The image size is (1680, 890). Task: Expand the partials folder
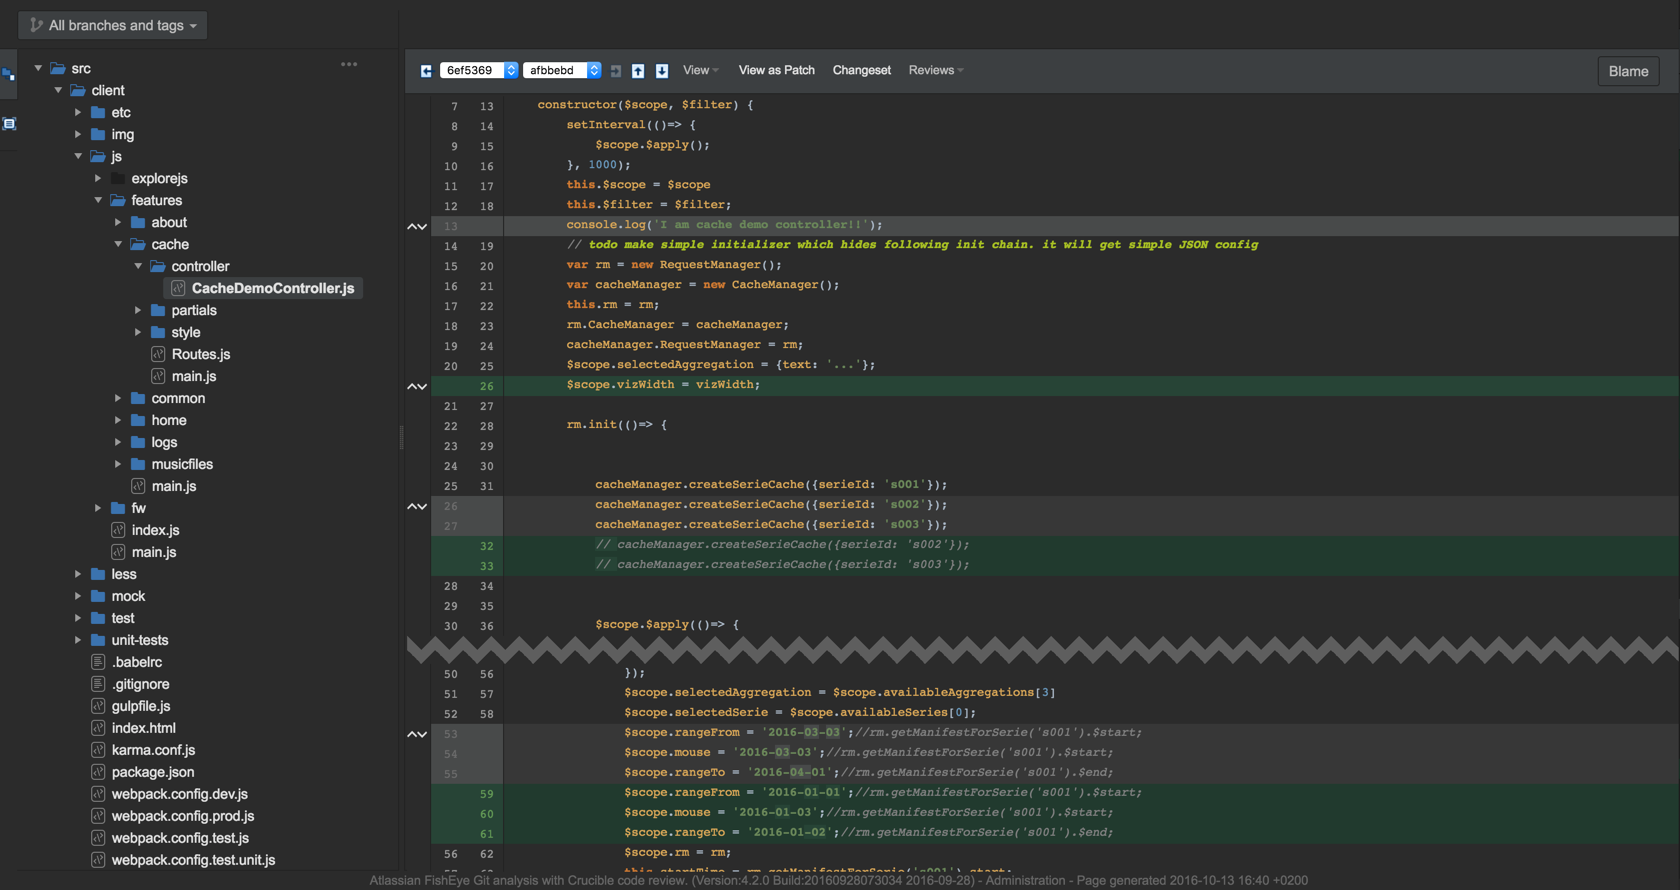click(x=138, y=310)
